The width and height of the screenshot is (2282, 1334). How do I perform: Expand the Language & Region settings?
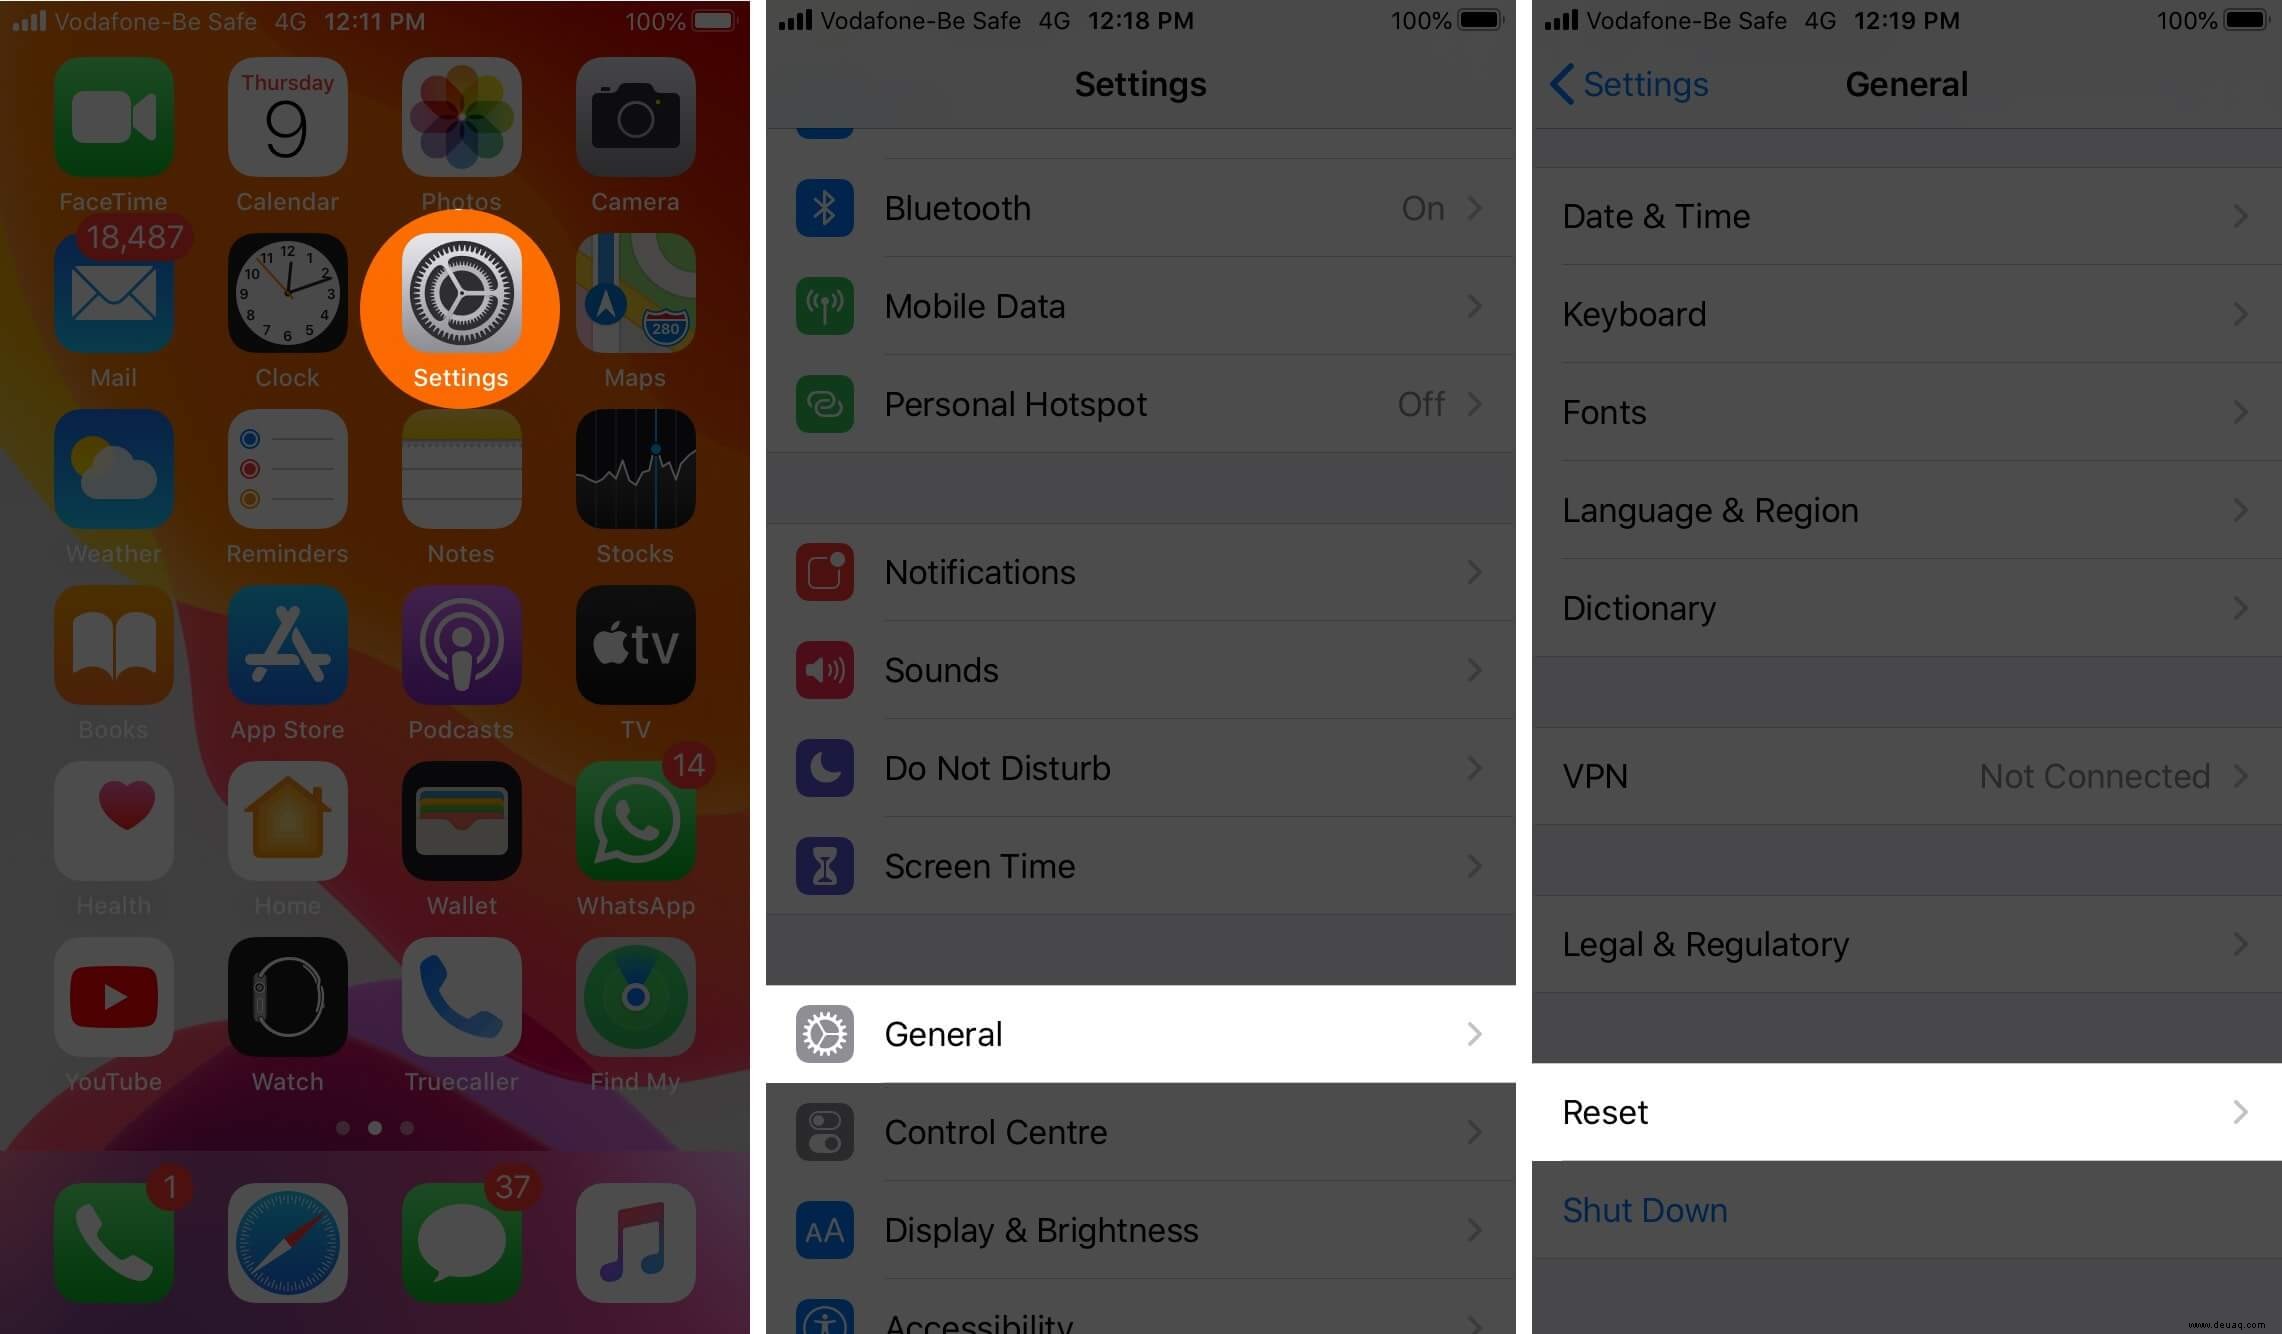click(1906, 510)
